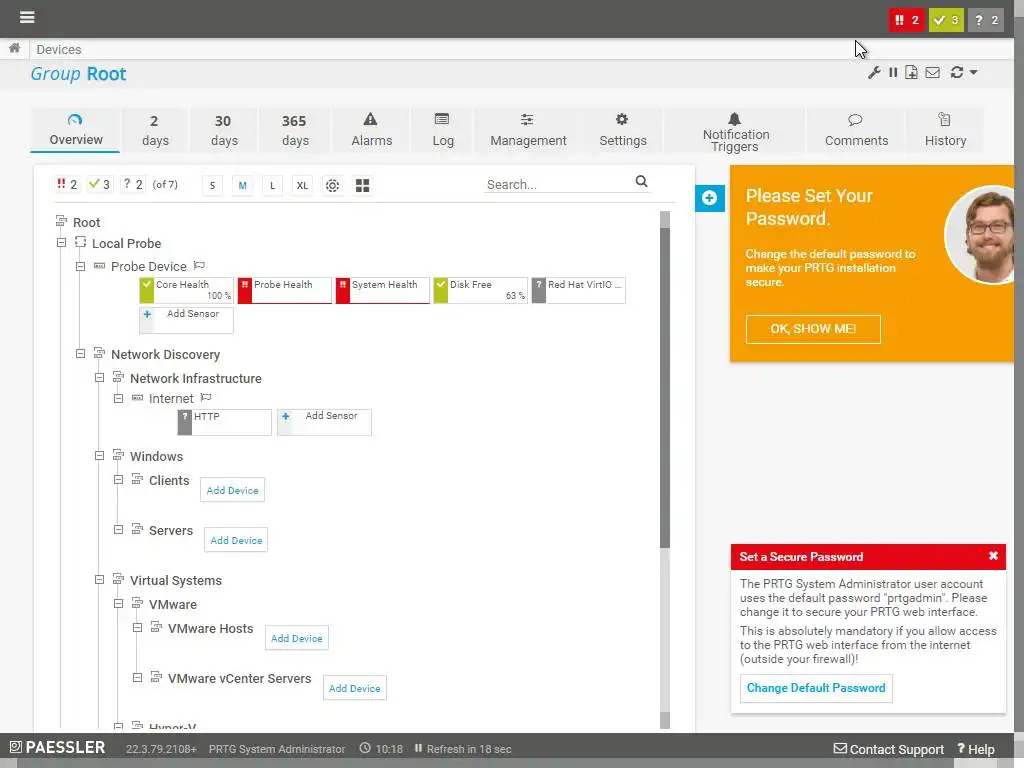Add Sensor to Internet device

point(325,423)
